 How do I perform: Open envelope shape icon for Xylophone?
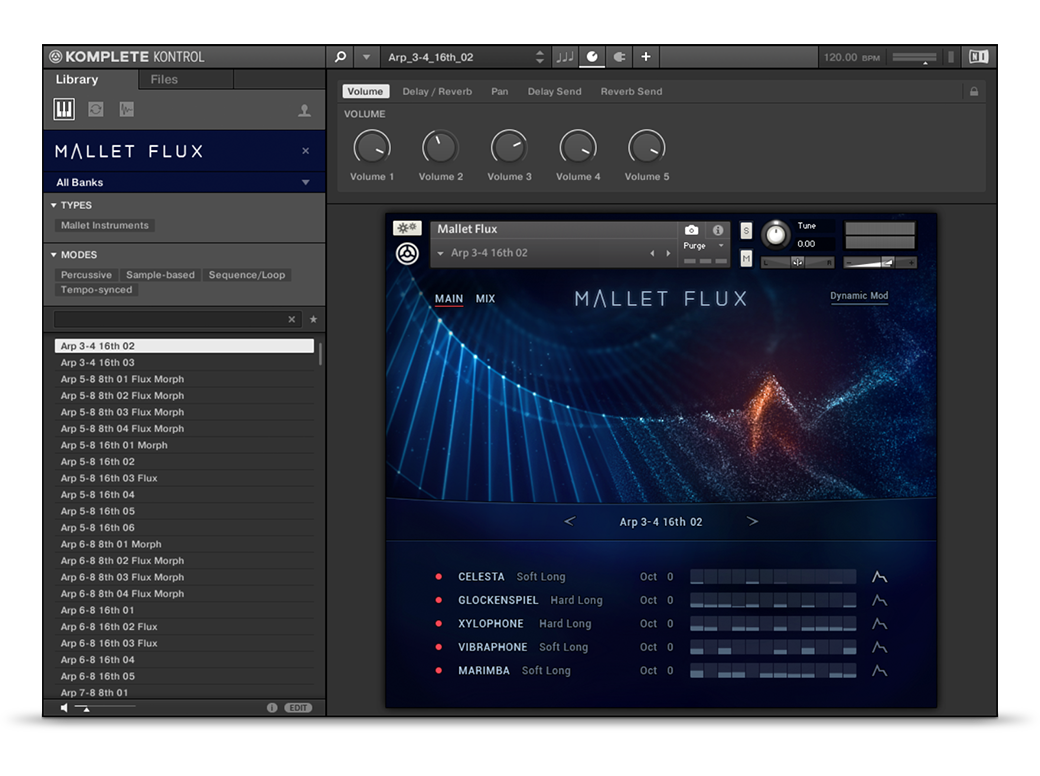(x=879, y=624)
